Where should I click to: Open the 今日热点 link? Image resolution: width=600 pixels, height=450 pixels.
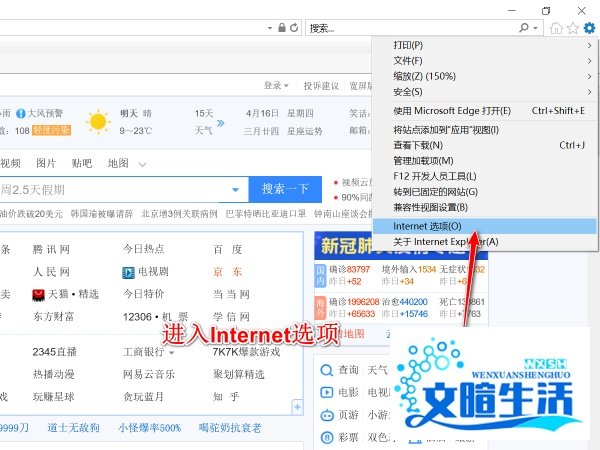coord(143,249)
